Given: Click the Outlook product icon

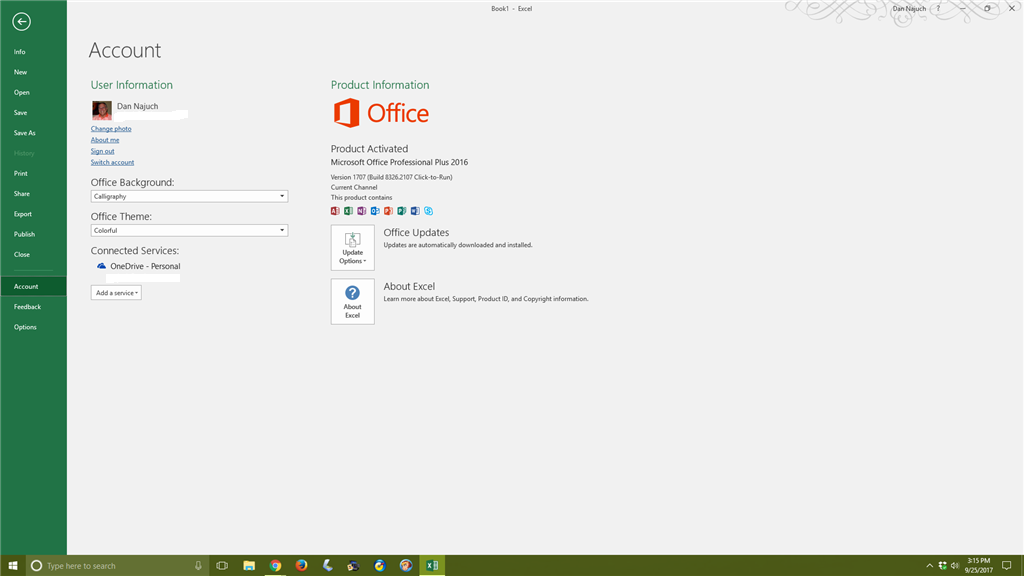Looking at the screenshot, I should tap(375, 211).
